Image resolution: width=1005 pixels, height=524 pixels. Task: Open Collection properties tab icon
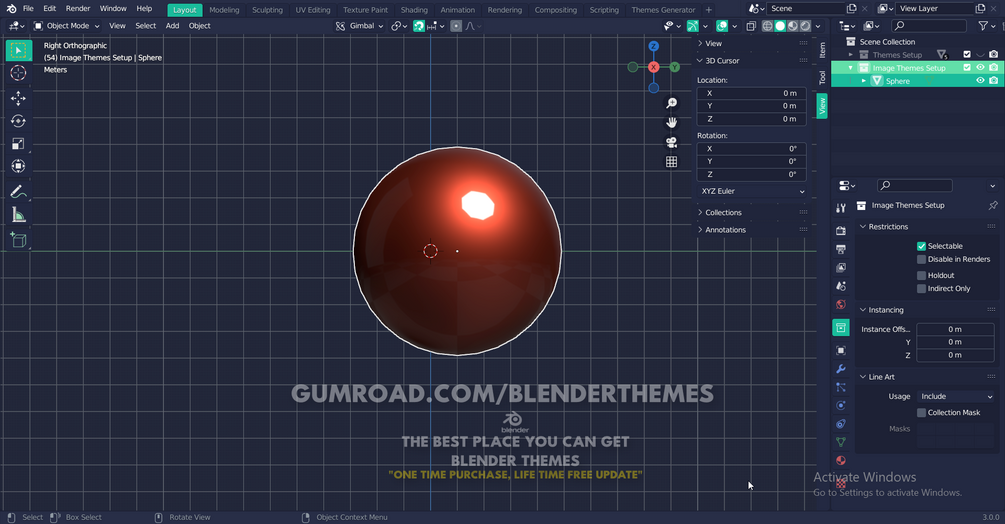click(841, 327)
